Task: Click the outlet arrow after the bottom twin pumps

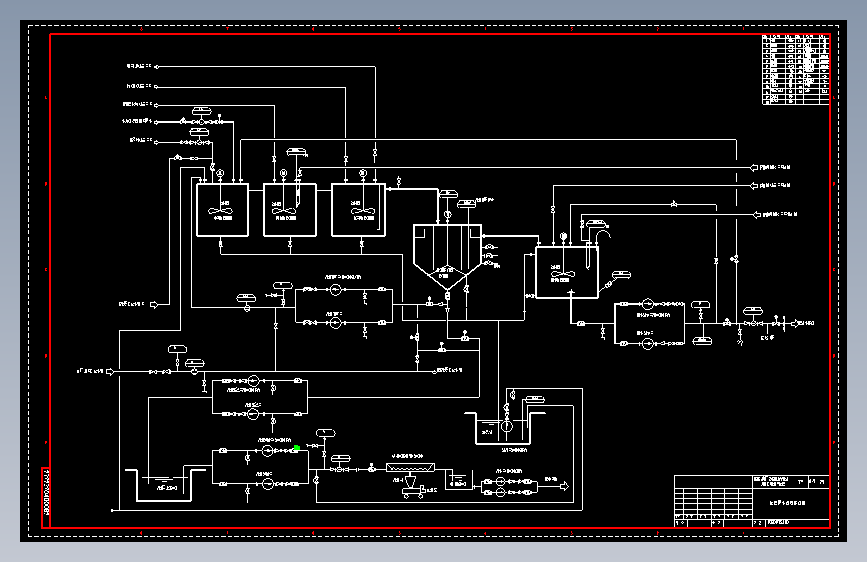Action: coord(564,486)
